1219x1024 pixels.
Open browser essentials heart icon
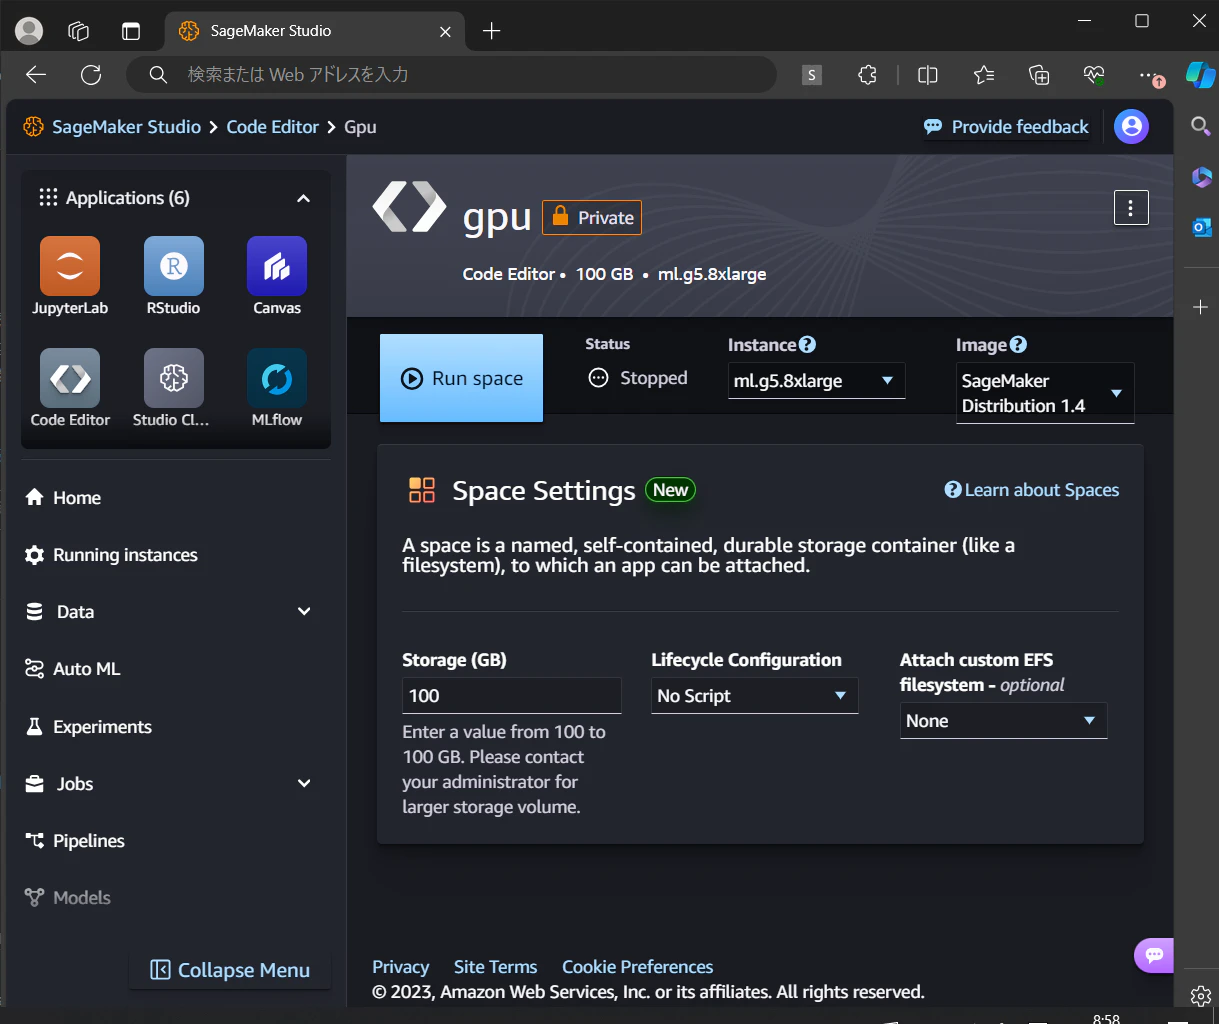(x=1094, y=75)
